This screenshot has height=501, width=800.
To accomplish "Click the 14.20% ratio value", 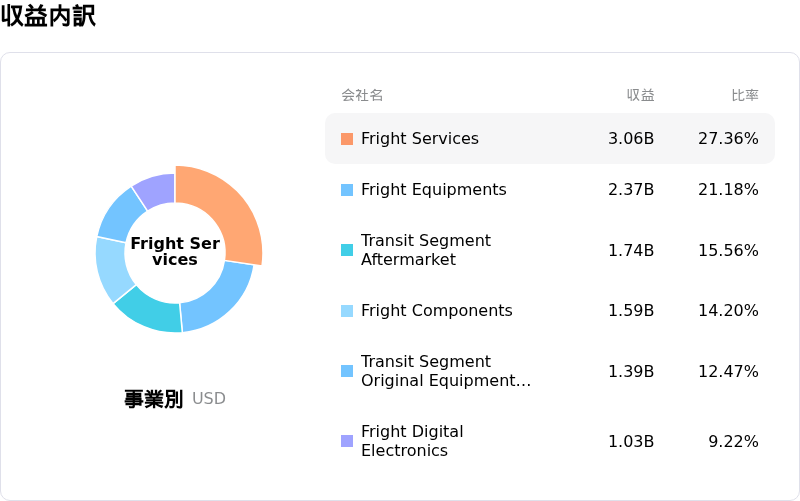I will click(728, 310).
